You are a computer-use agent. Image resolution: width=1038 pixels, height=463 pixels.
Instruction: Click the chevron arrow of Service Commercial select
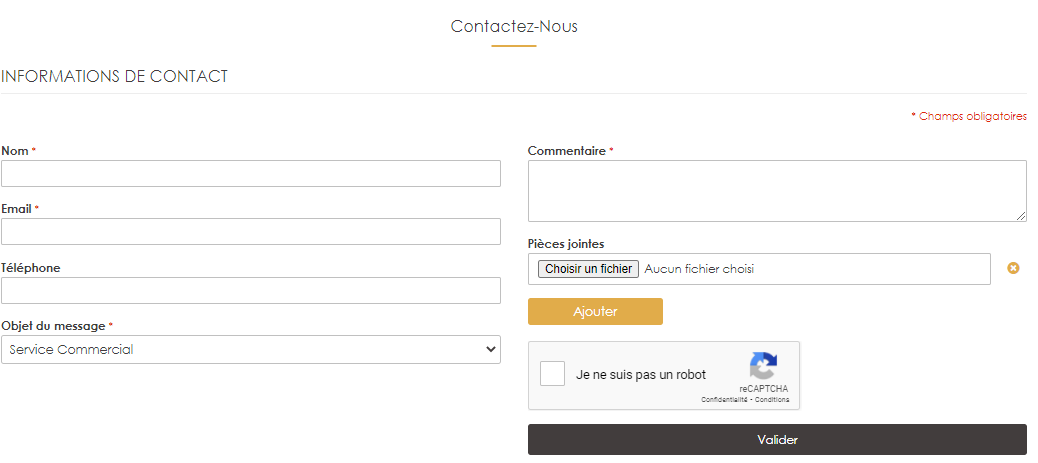click(491, 349)
